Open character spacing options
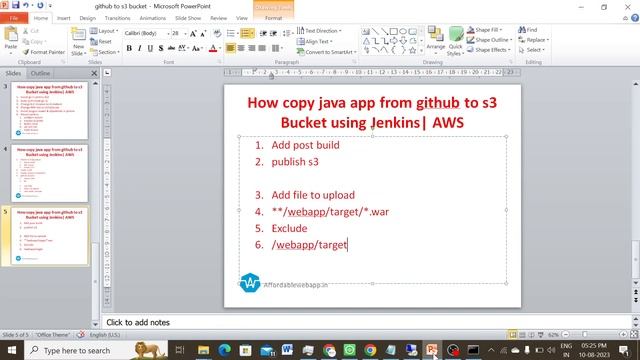This screenshot has width=640, height=360. point(183,48)
